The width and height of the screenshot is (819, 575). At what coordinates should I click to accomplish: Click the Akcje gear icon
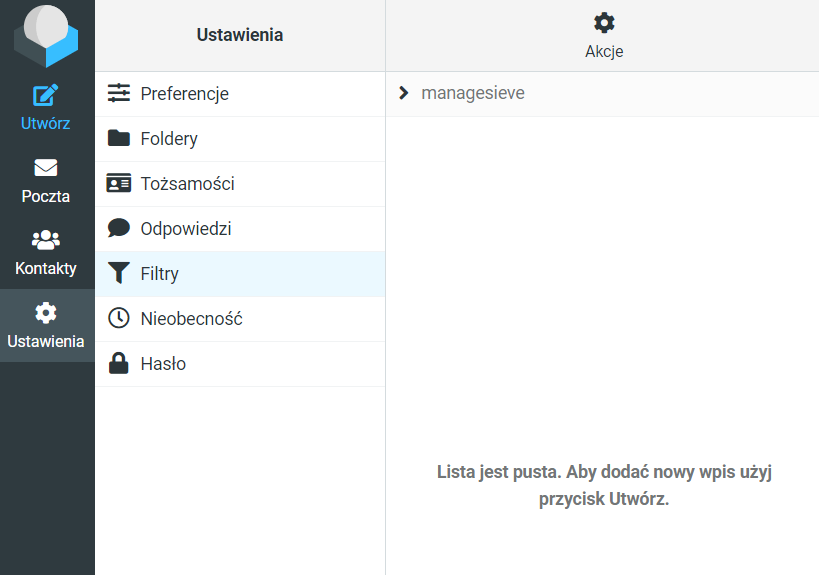pyautogui.click(x=604, y=22)
